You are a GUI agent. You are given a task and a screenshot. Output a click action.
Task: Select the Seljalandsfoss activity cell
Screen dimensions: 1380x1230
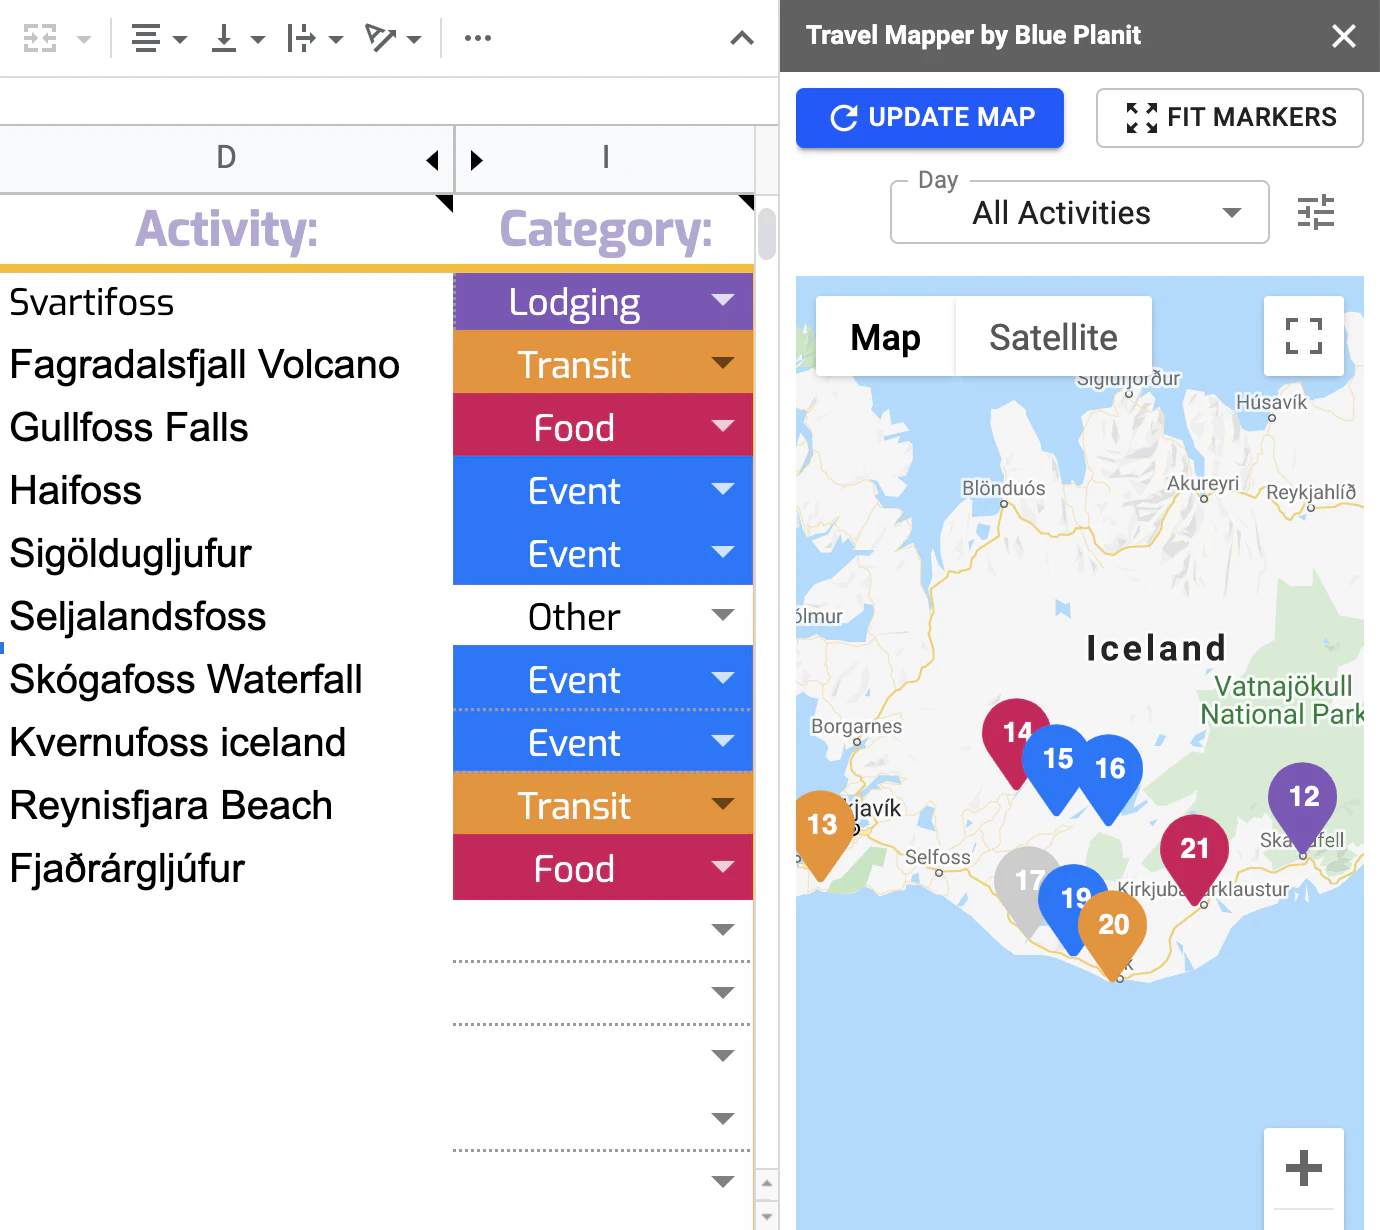(x=226, y=616)
